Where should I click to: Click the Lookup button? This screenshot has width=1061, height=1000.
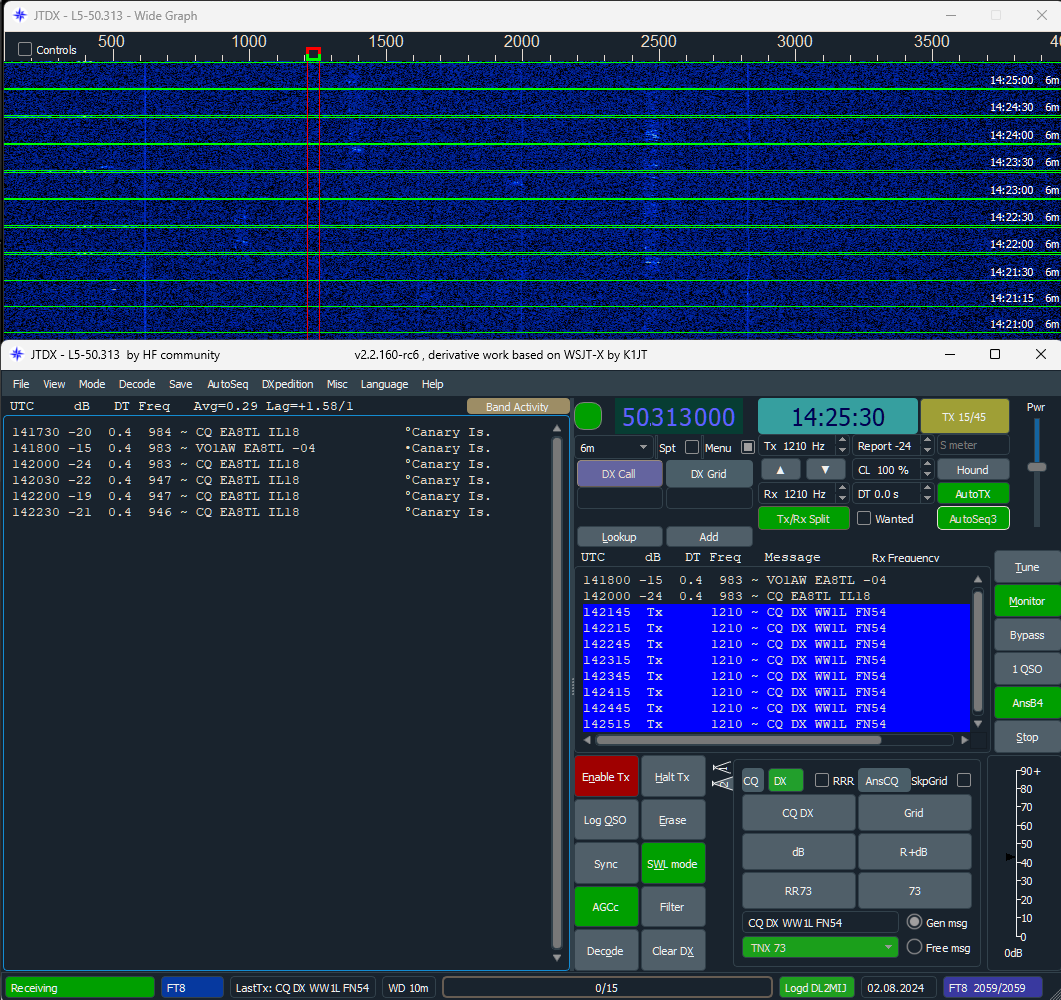[619, 537]
